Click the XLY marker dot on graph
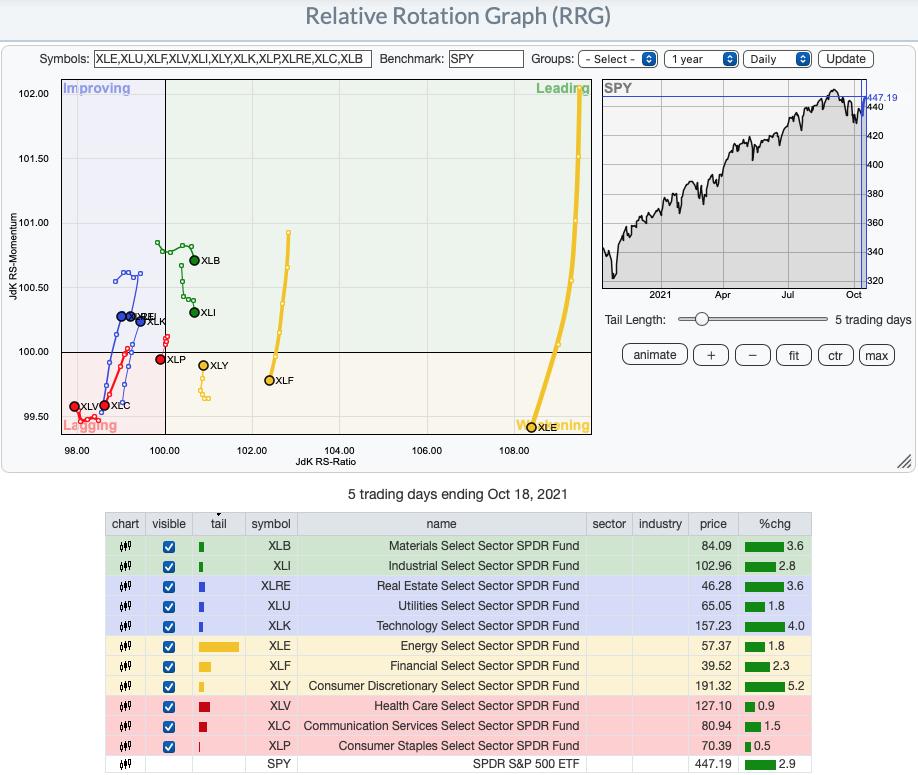 click(x=203, y=365)
